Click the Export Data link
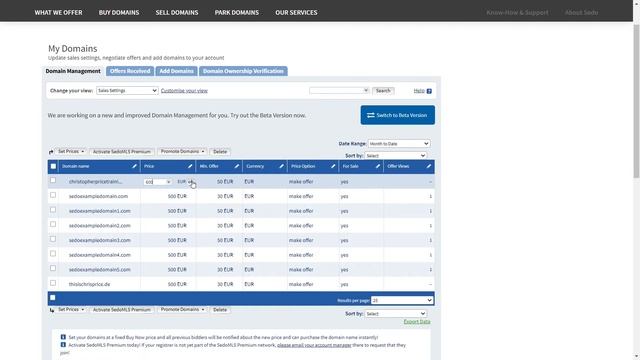Image resolution: width=640 pixels, height=360 pixels. (x=417, y=322)
